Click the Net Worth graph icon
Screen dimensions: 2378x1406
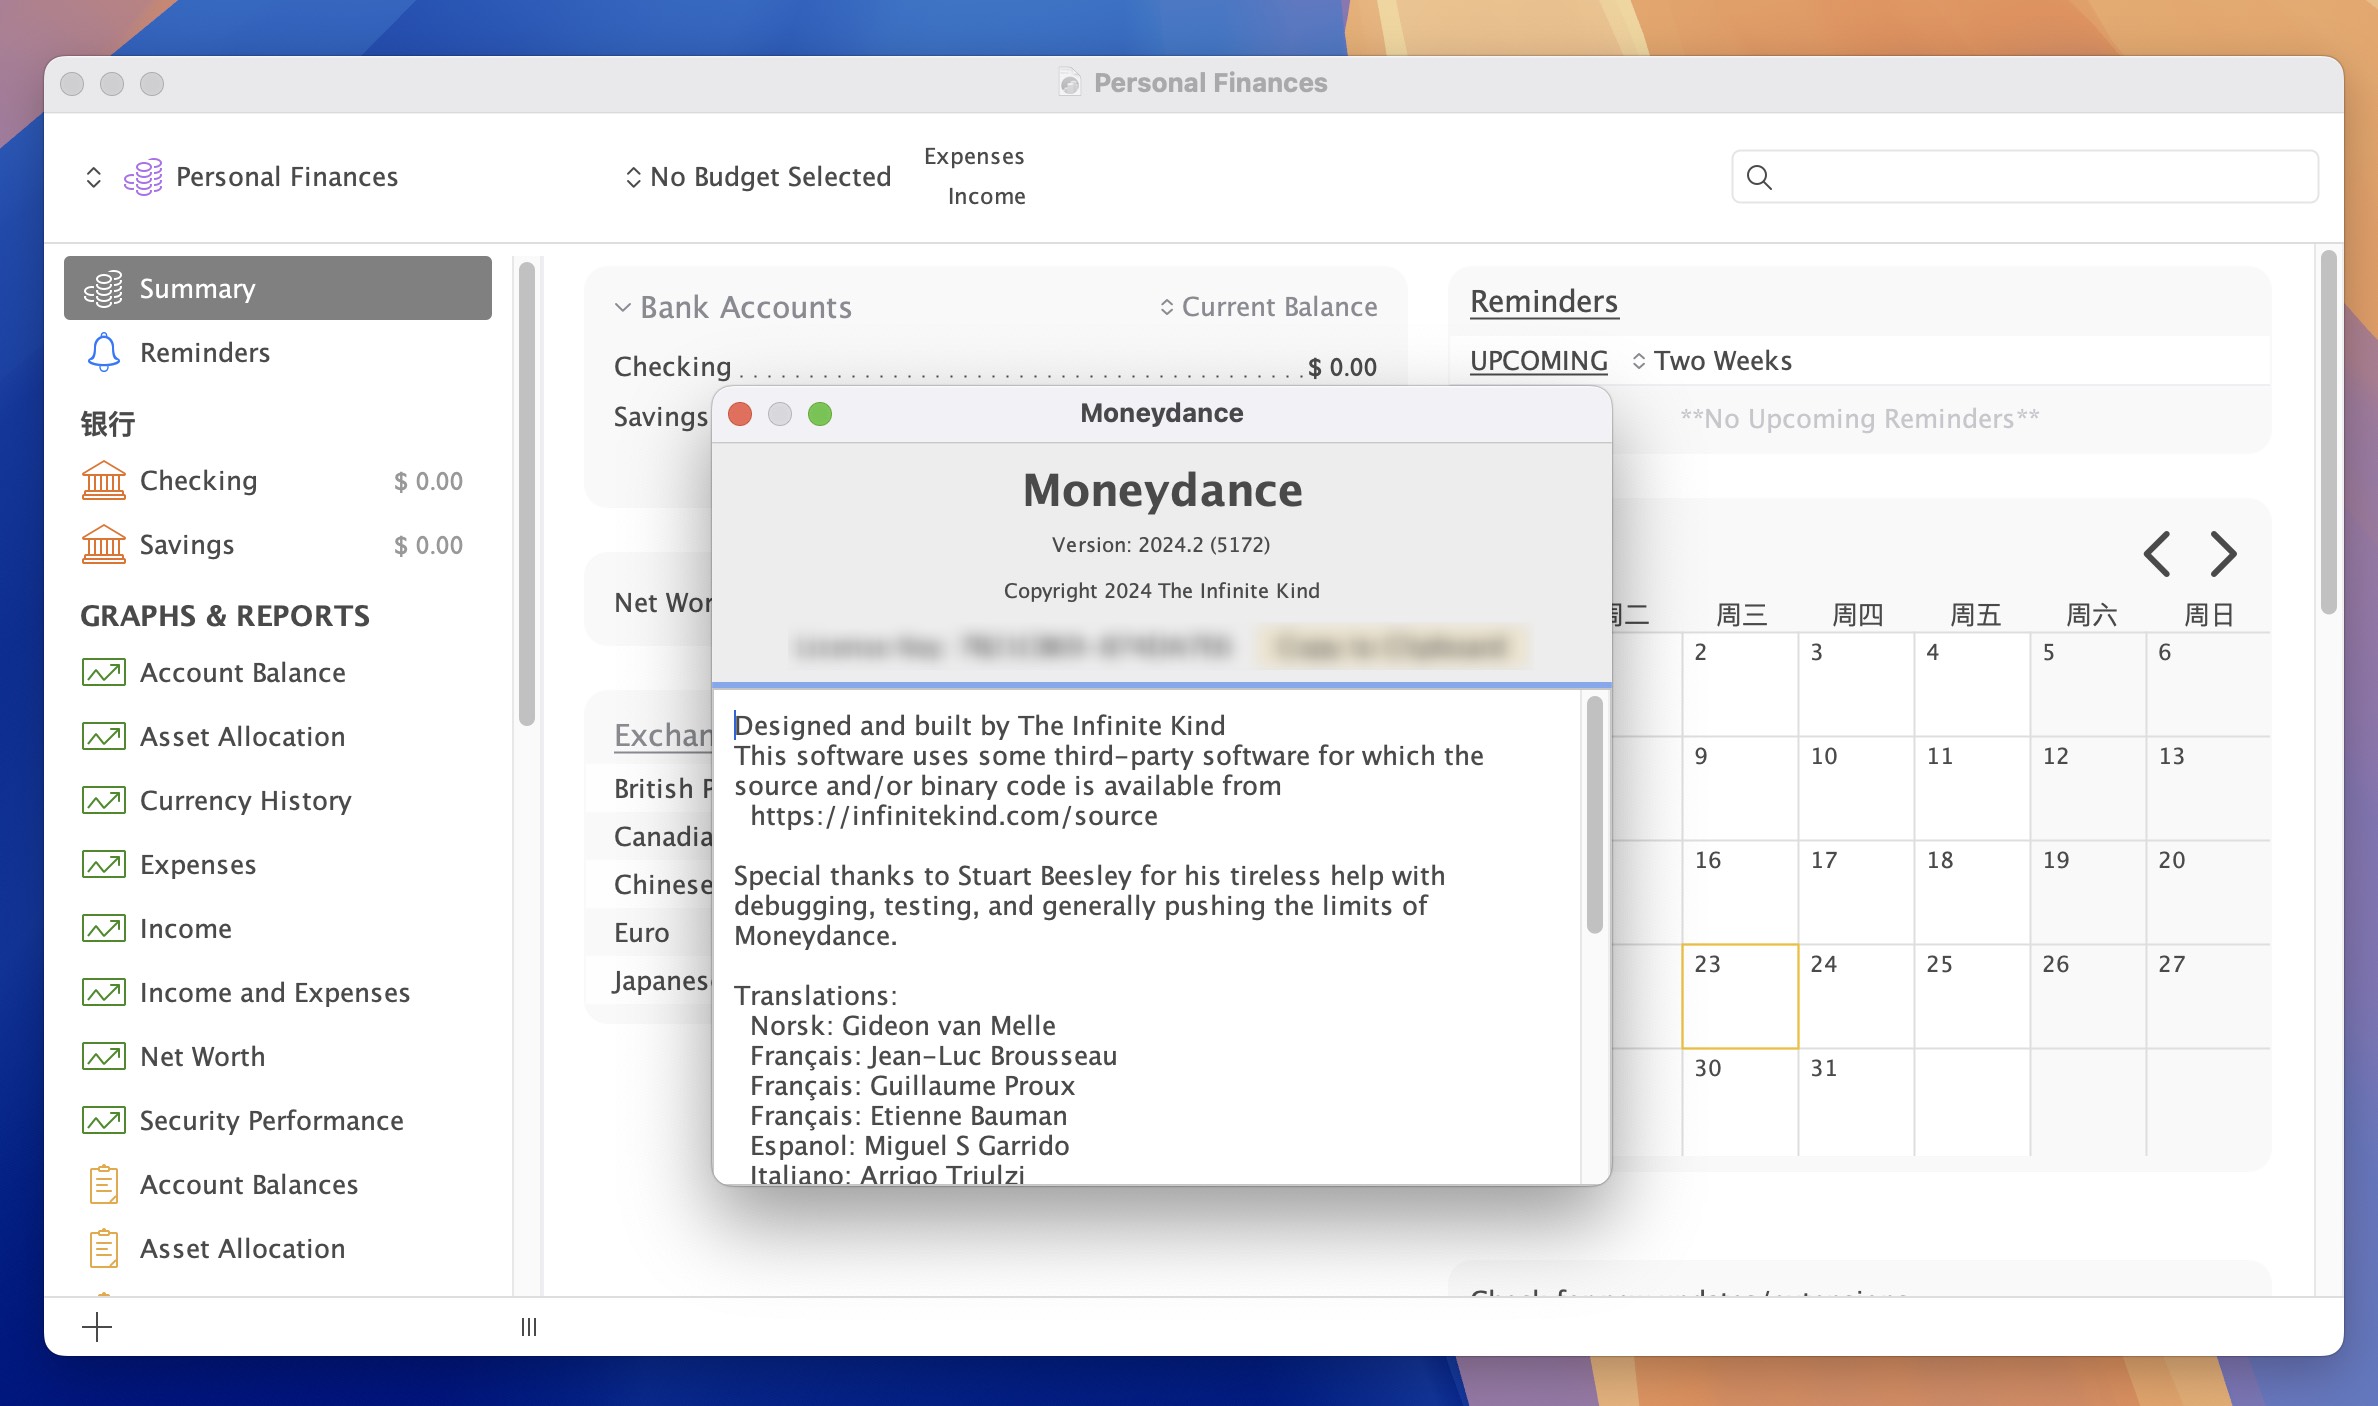tap(102, 1056)
